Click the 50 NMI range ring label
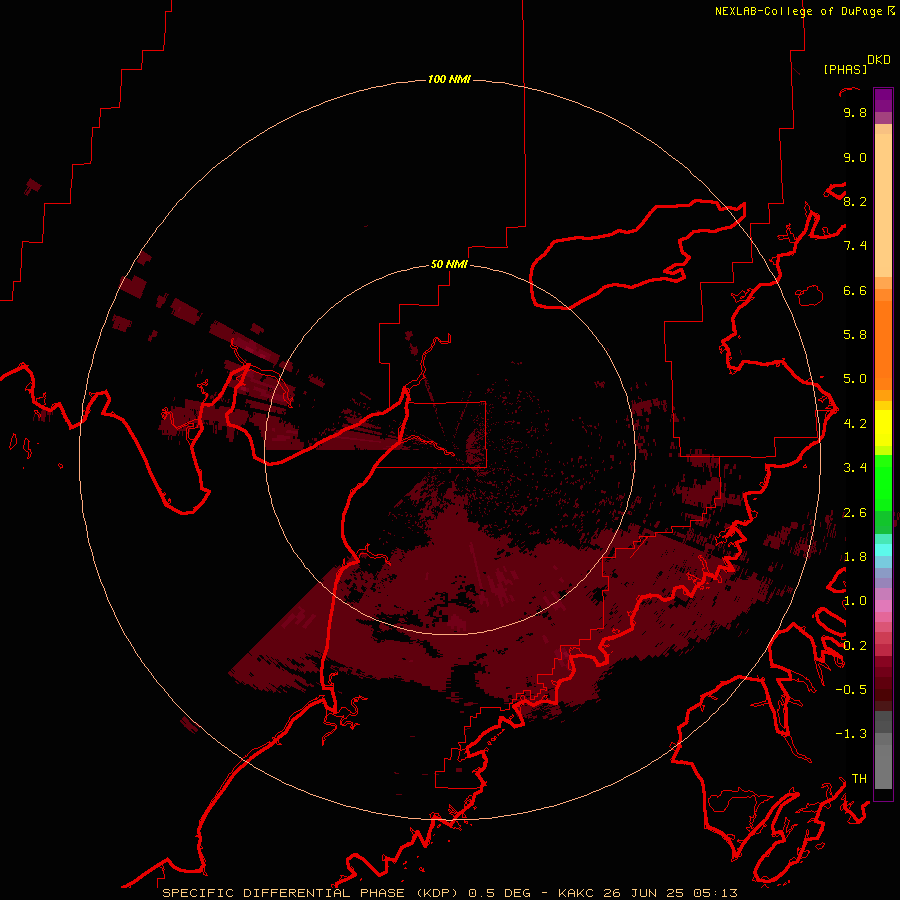The height and width of the screenshot is (900, 900). tap(449, 264)
